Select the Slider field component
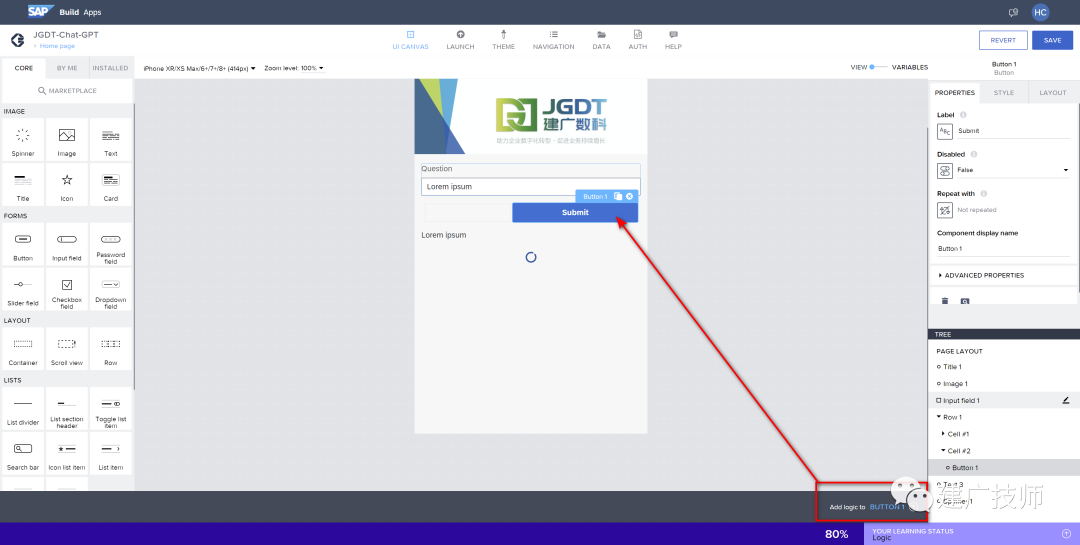Viewport: 1080px width, 545px height. (23, 289)
